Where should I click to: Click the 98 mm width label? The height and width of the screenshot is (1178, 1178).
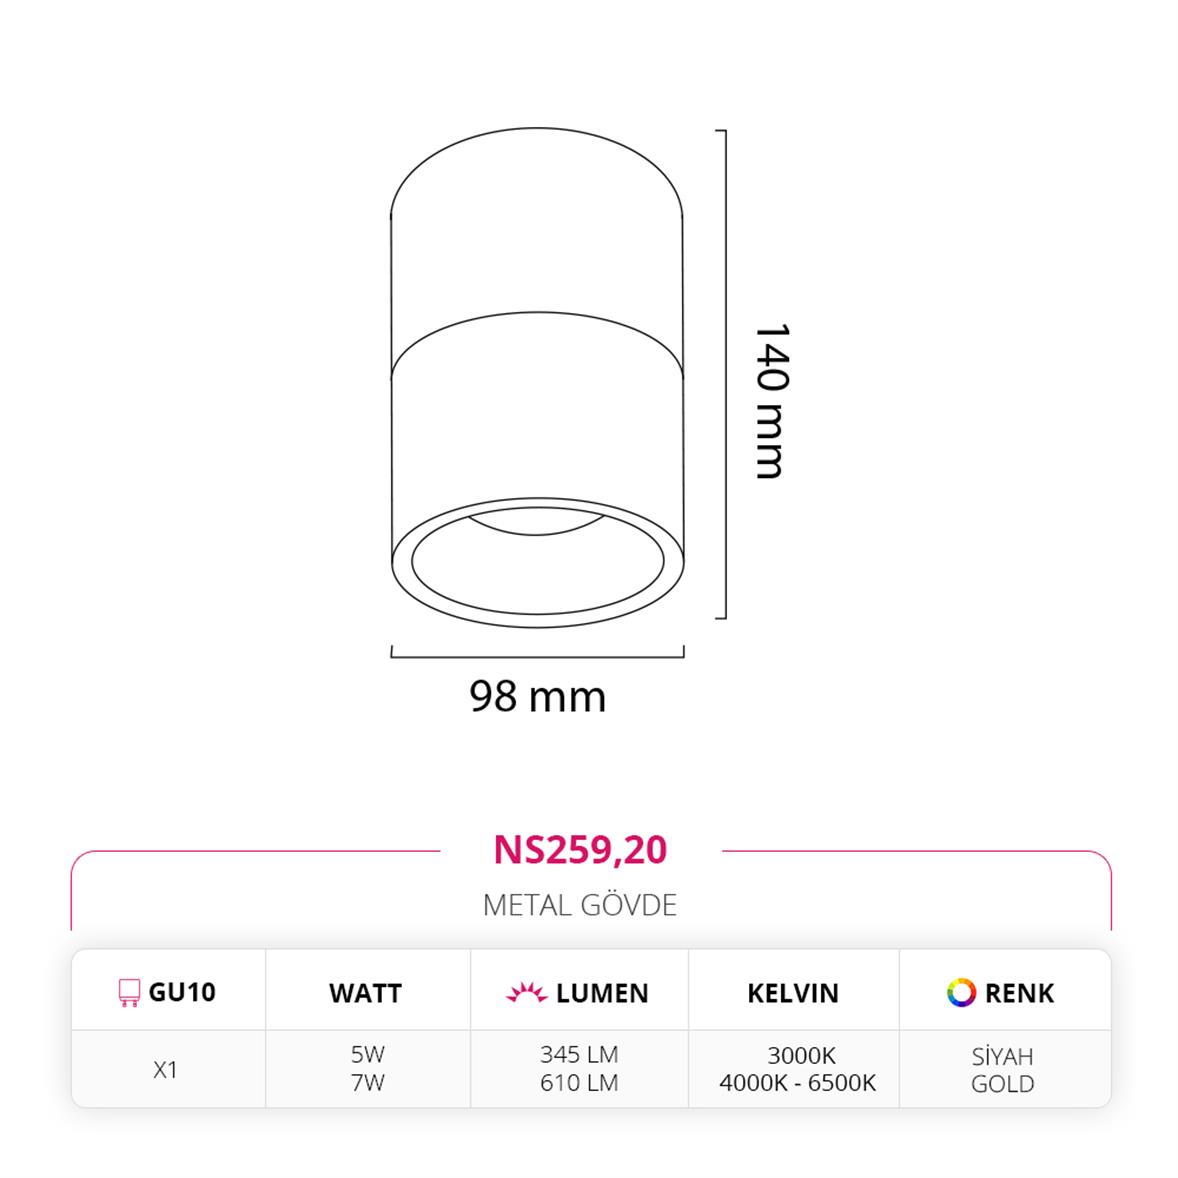(537, 696)
